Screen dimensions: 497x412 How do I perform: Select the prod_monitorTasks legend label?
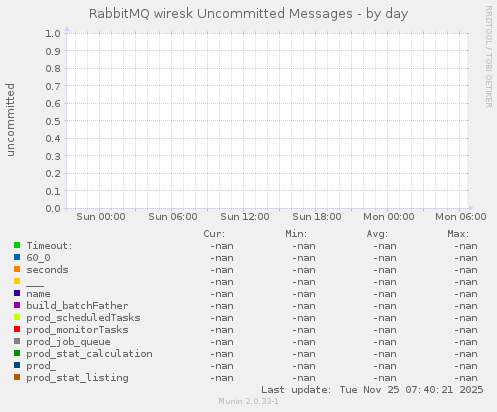[77, 330]
